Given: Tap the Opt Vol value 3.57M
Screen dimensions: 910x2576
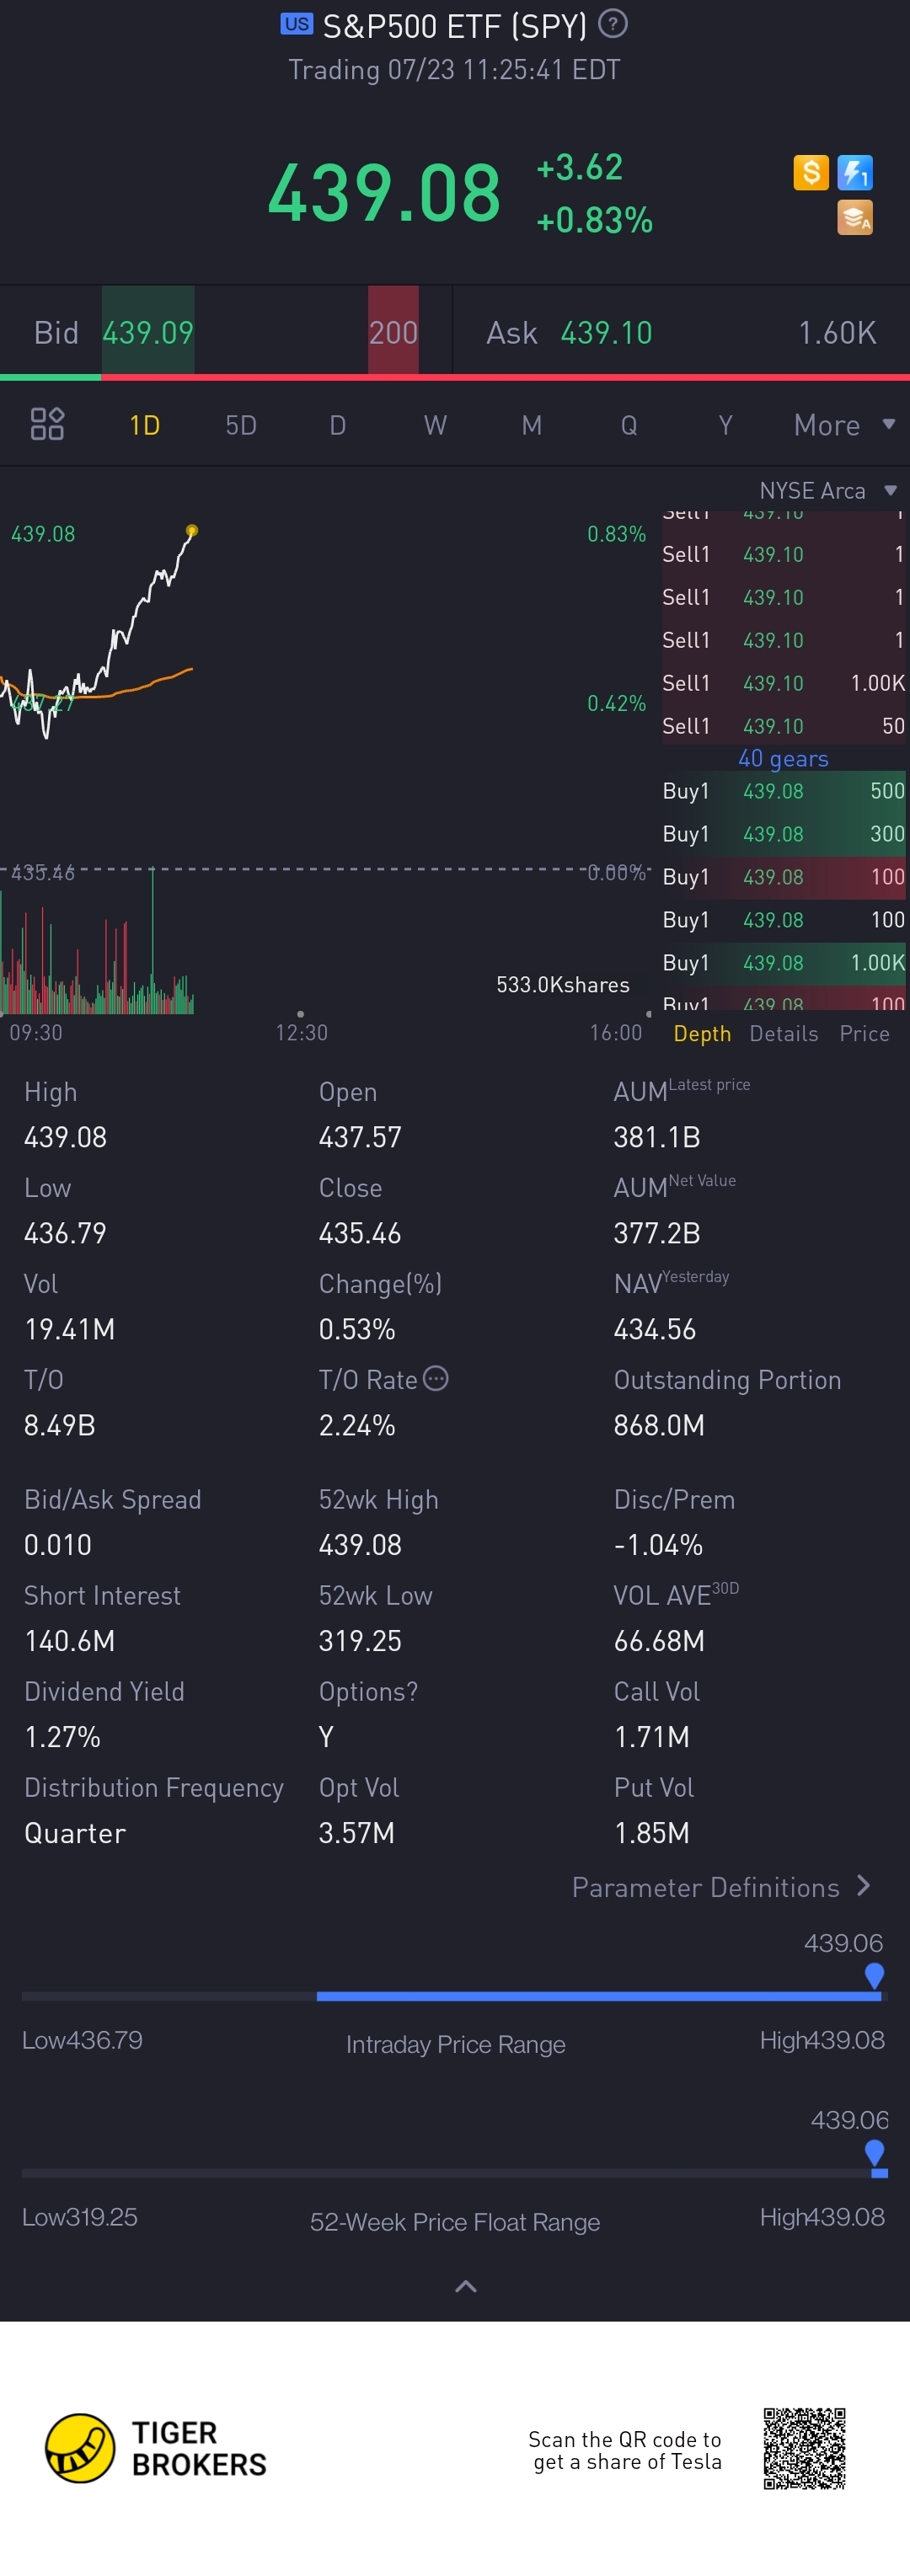Looking at the screenshot, I should tap(357, 1833).
